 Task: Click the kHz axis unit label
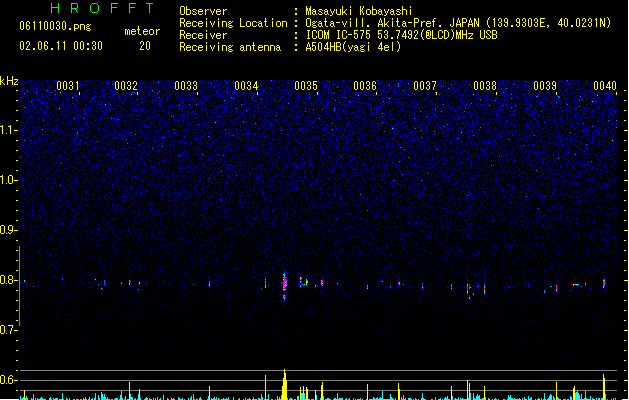click(x=9, y=81)
